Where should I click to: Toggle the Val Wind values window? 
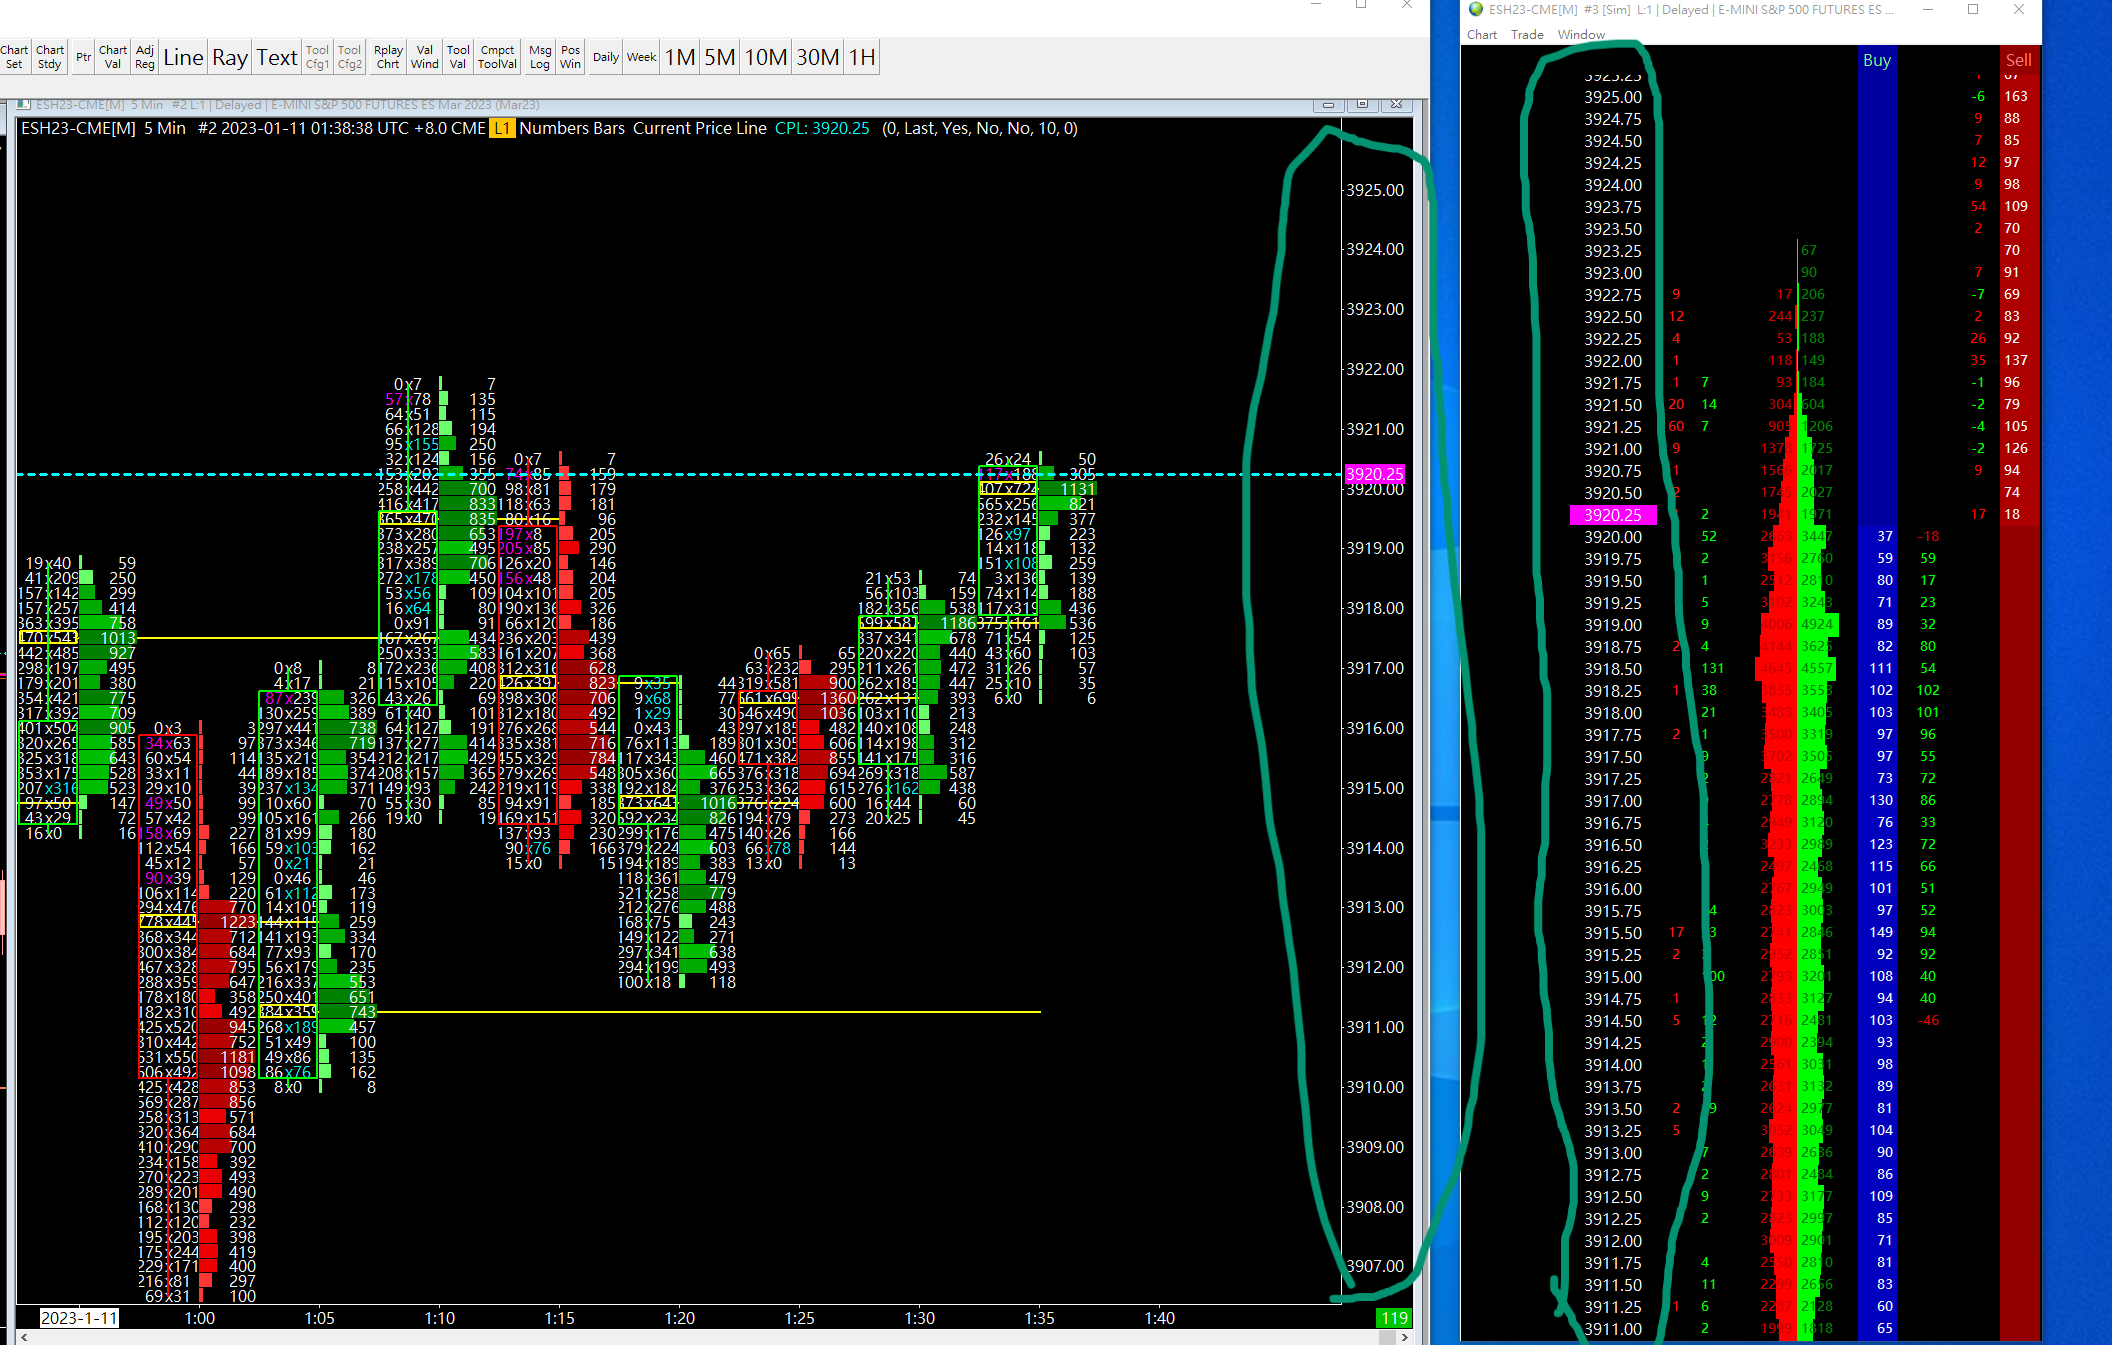425,57
